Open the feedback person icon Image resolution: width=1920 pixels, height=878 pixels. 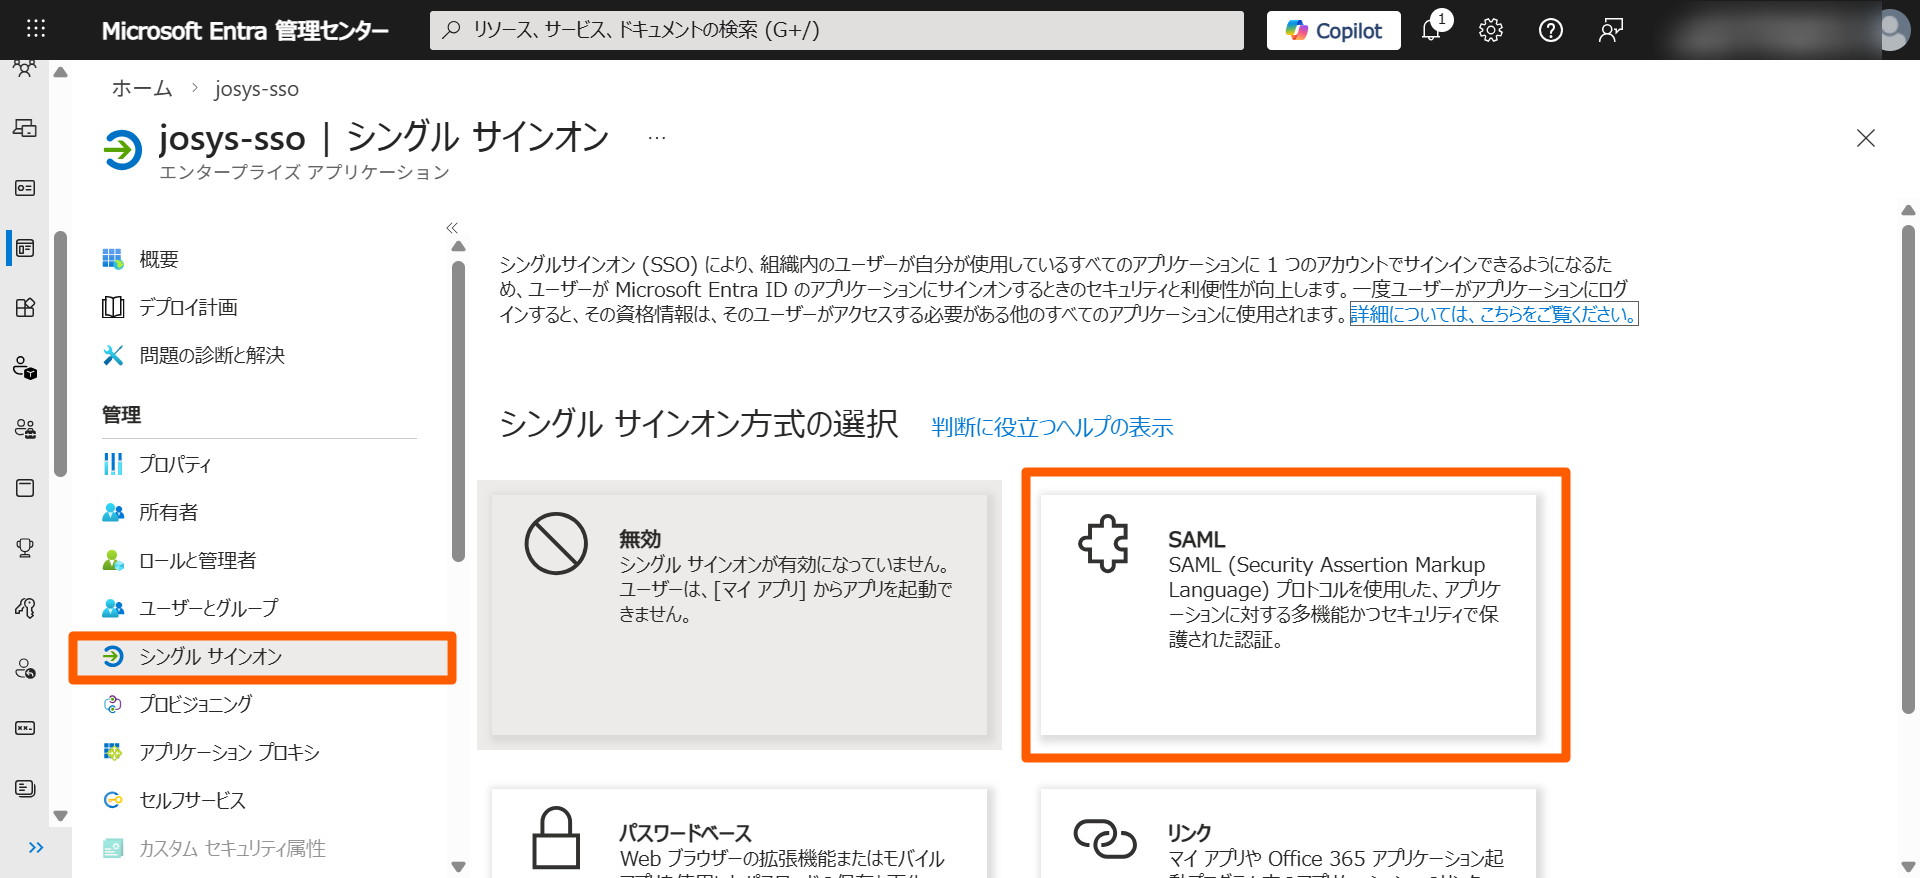pyautogui.click(x=1610, y=30)
